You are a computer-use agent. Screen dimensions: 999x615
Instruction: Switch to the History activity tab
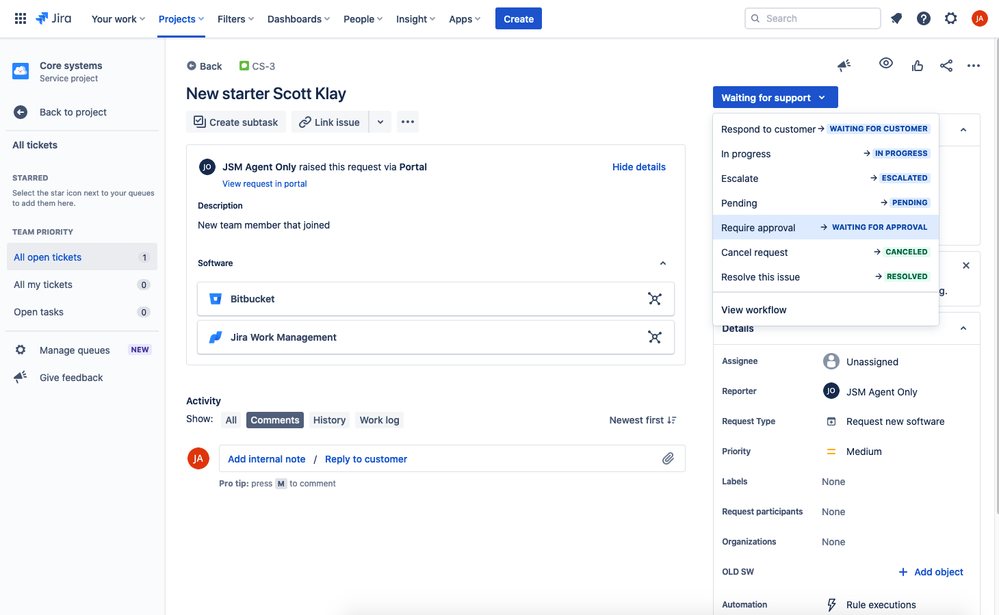(x=329, y=420)
